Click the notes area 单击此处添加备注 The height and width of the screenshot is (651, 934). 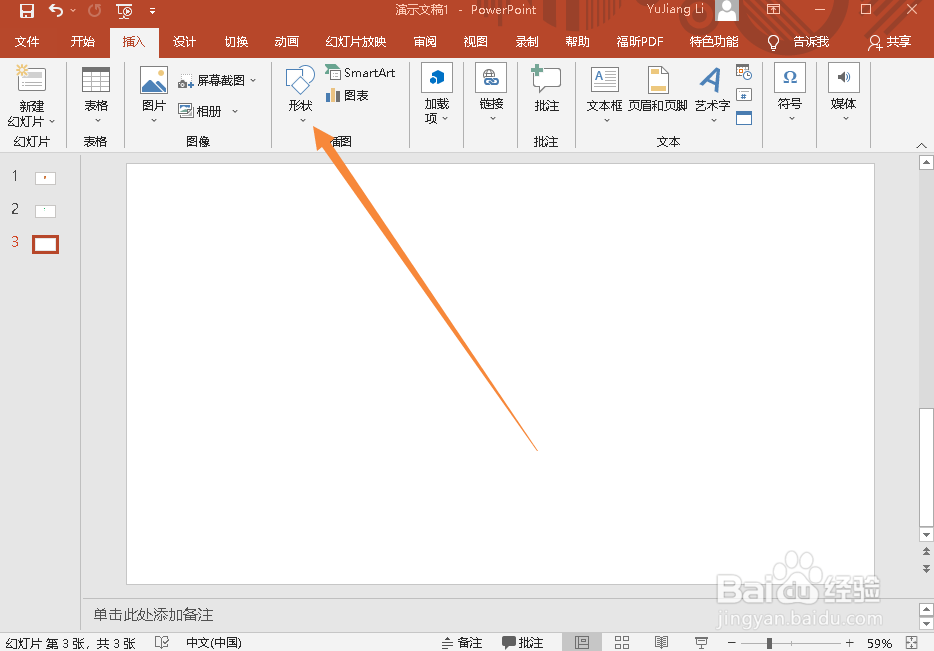click(153, 615)
